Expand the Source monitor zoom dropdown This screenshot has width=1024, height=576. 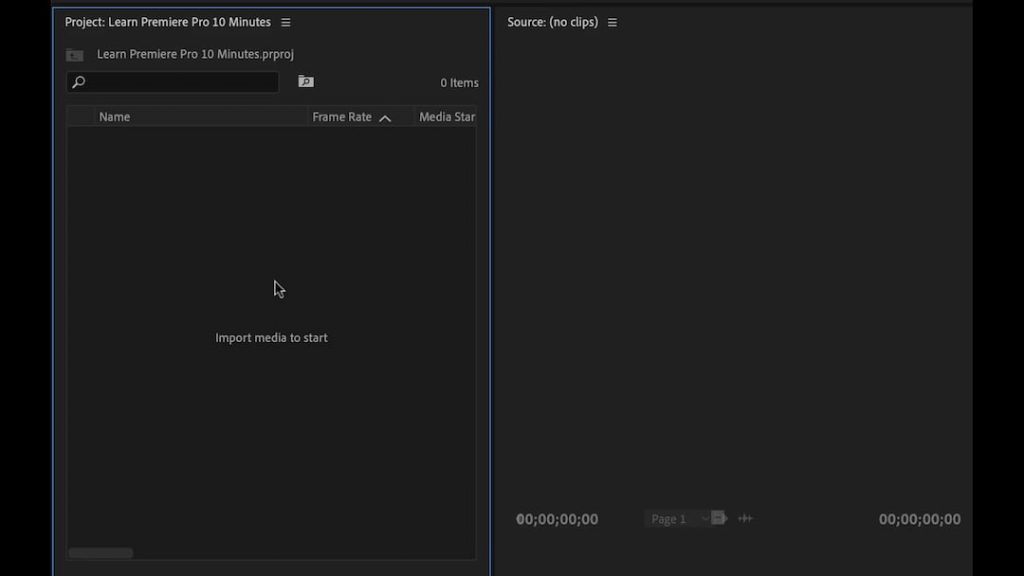(x=705, y=518)
